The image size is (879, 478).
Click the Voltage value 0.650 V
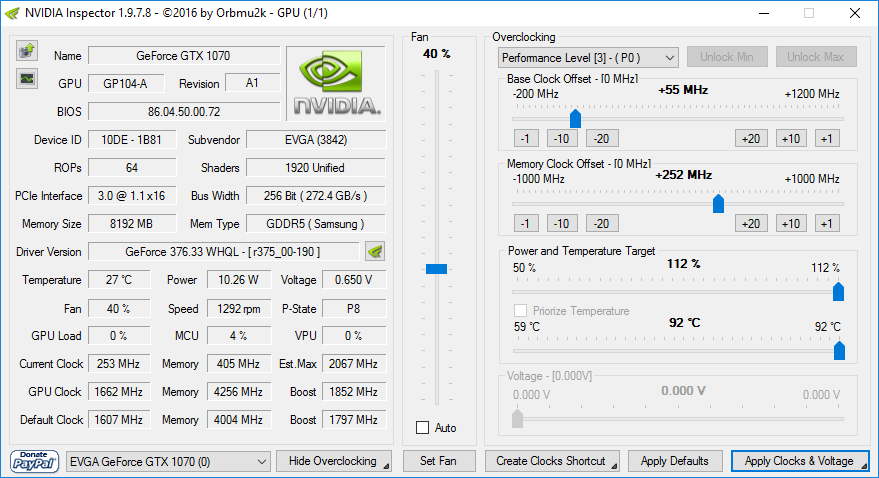coord(354,280)
